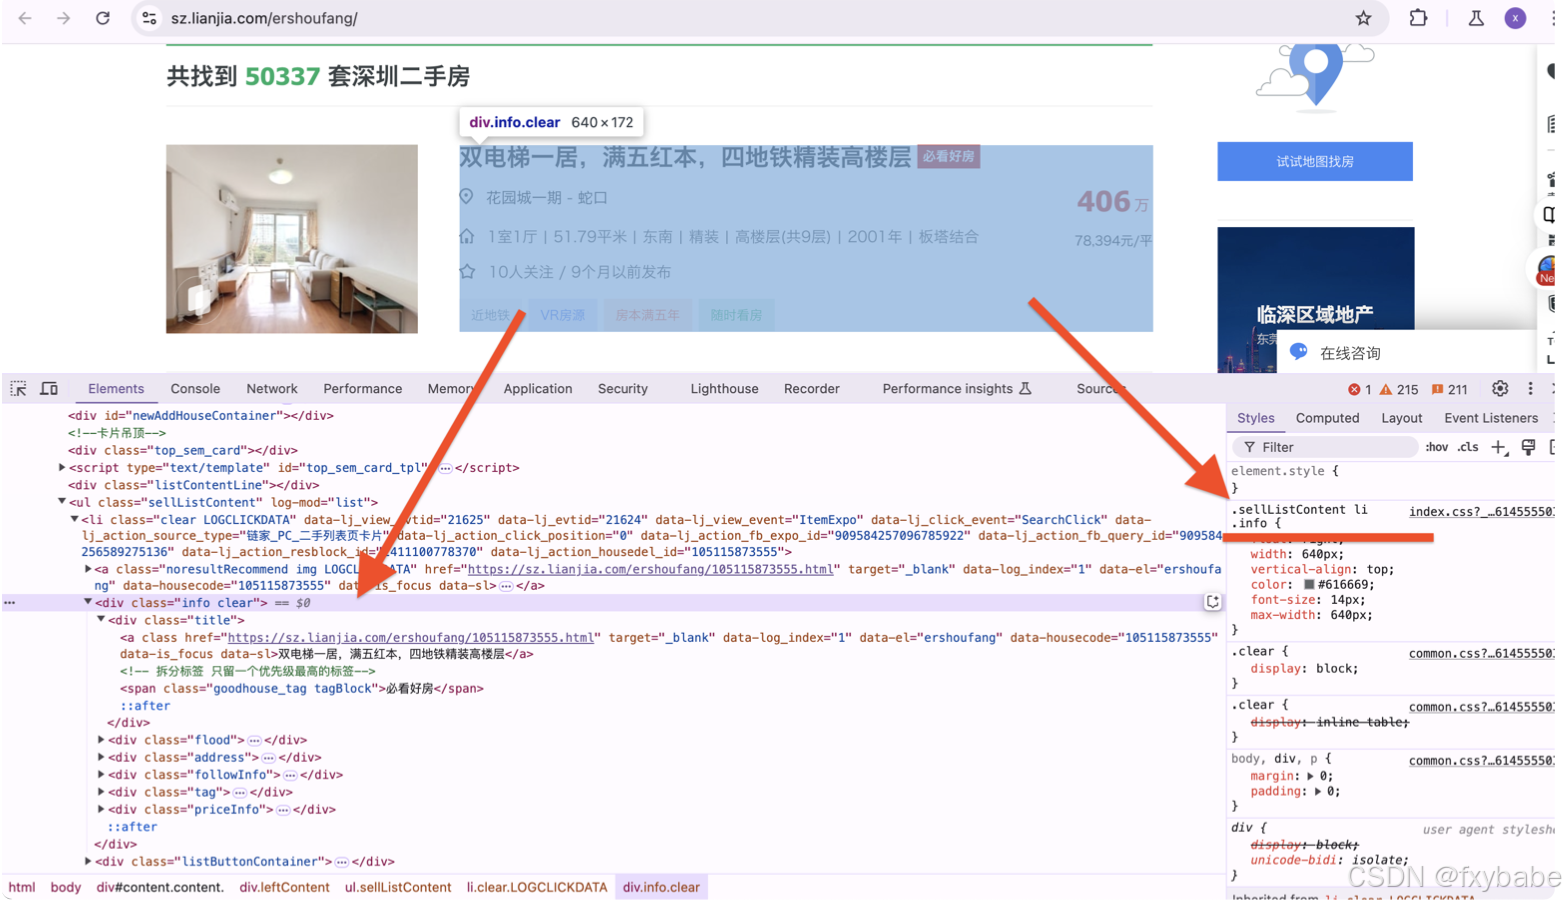Viewport: 1566px width, 904px height.
Task: Open the browser extensions puzzle icon
Action: pyautogui.click(x=1418, y=18)
